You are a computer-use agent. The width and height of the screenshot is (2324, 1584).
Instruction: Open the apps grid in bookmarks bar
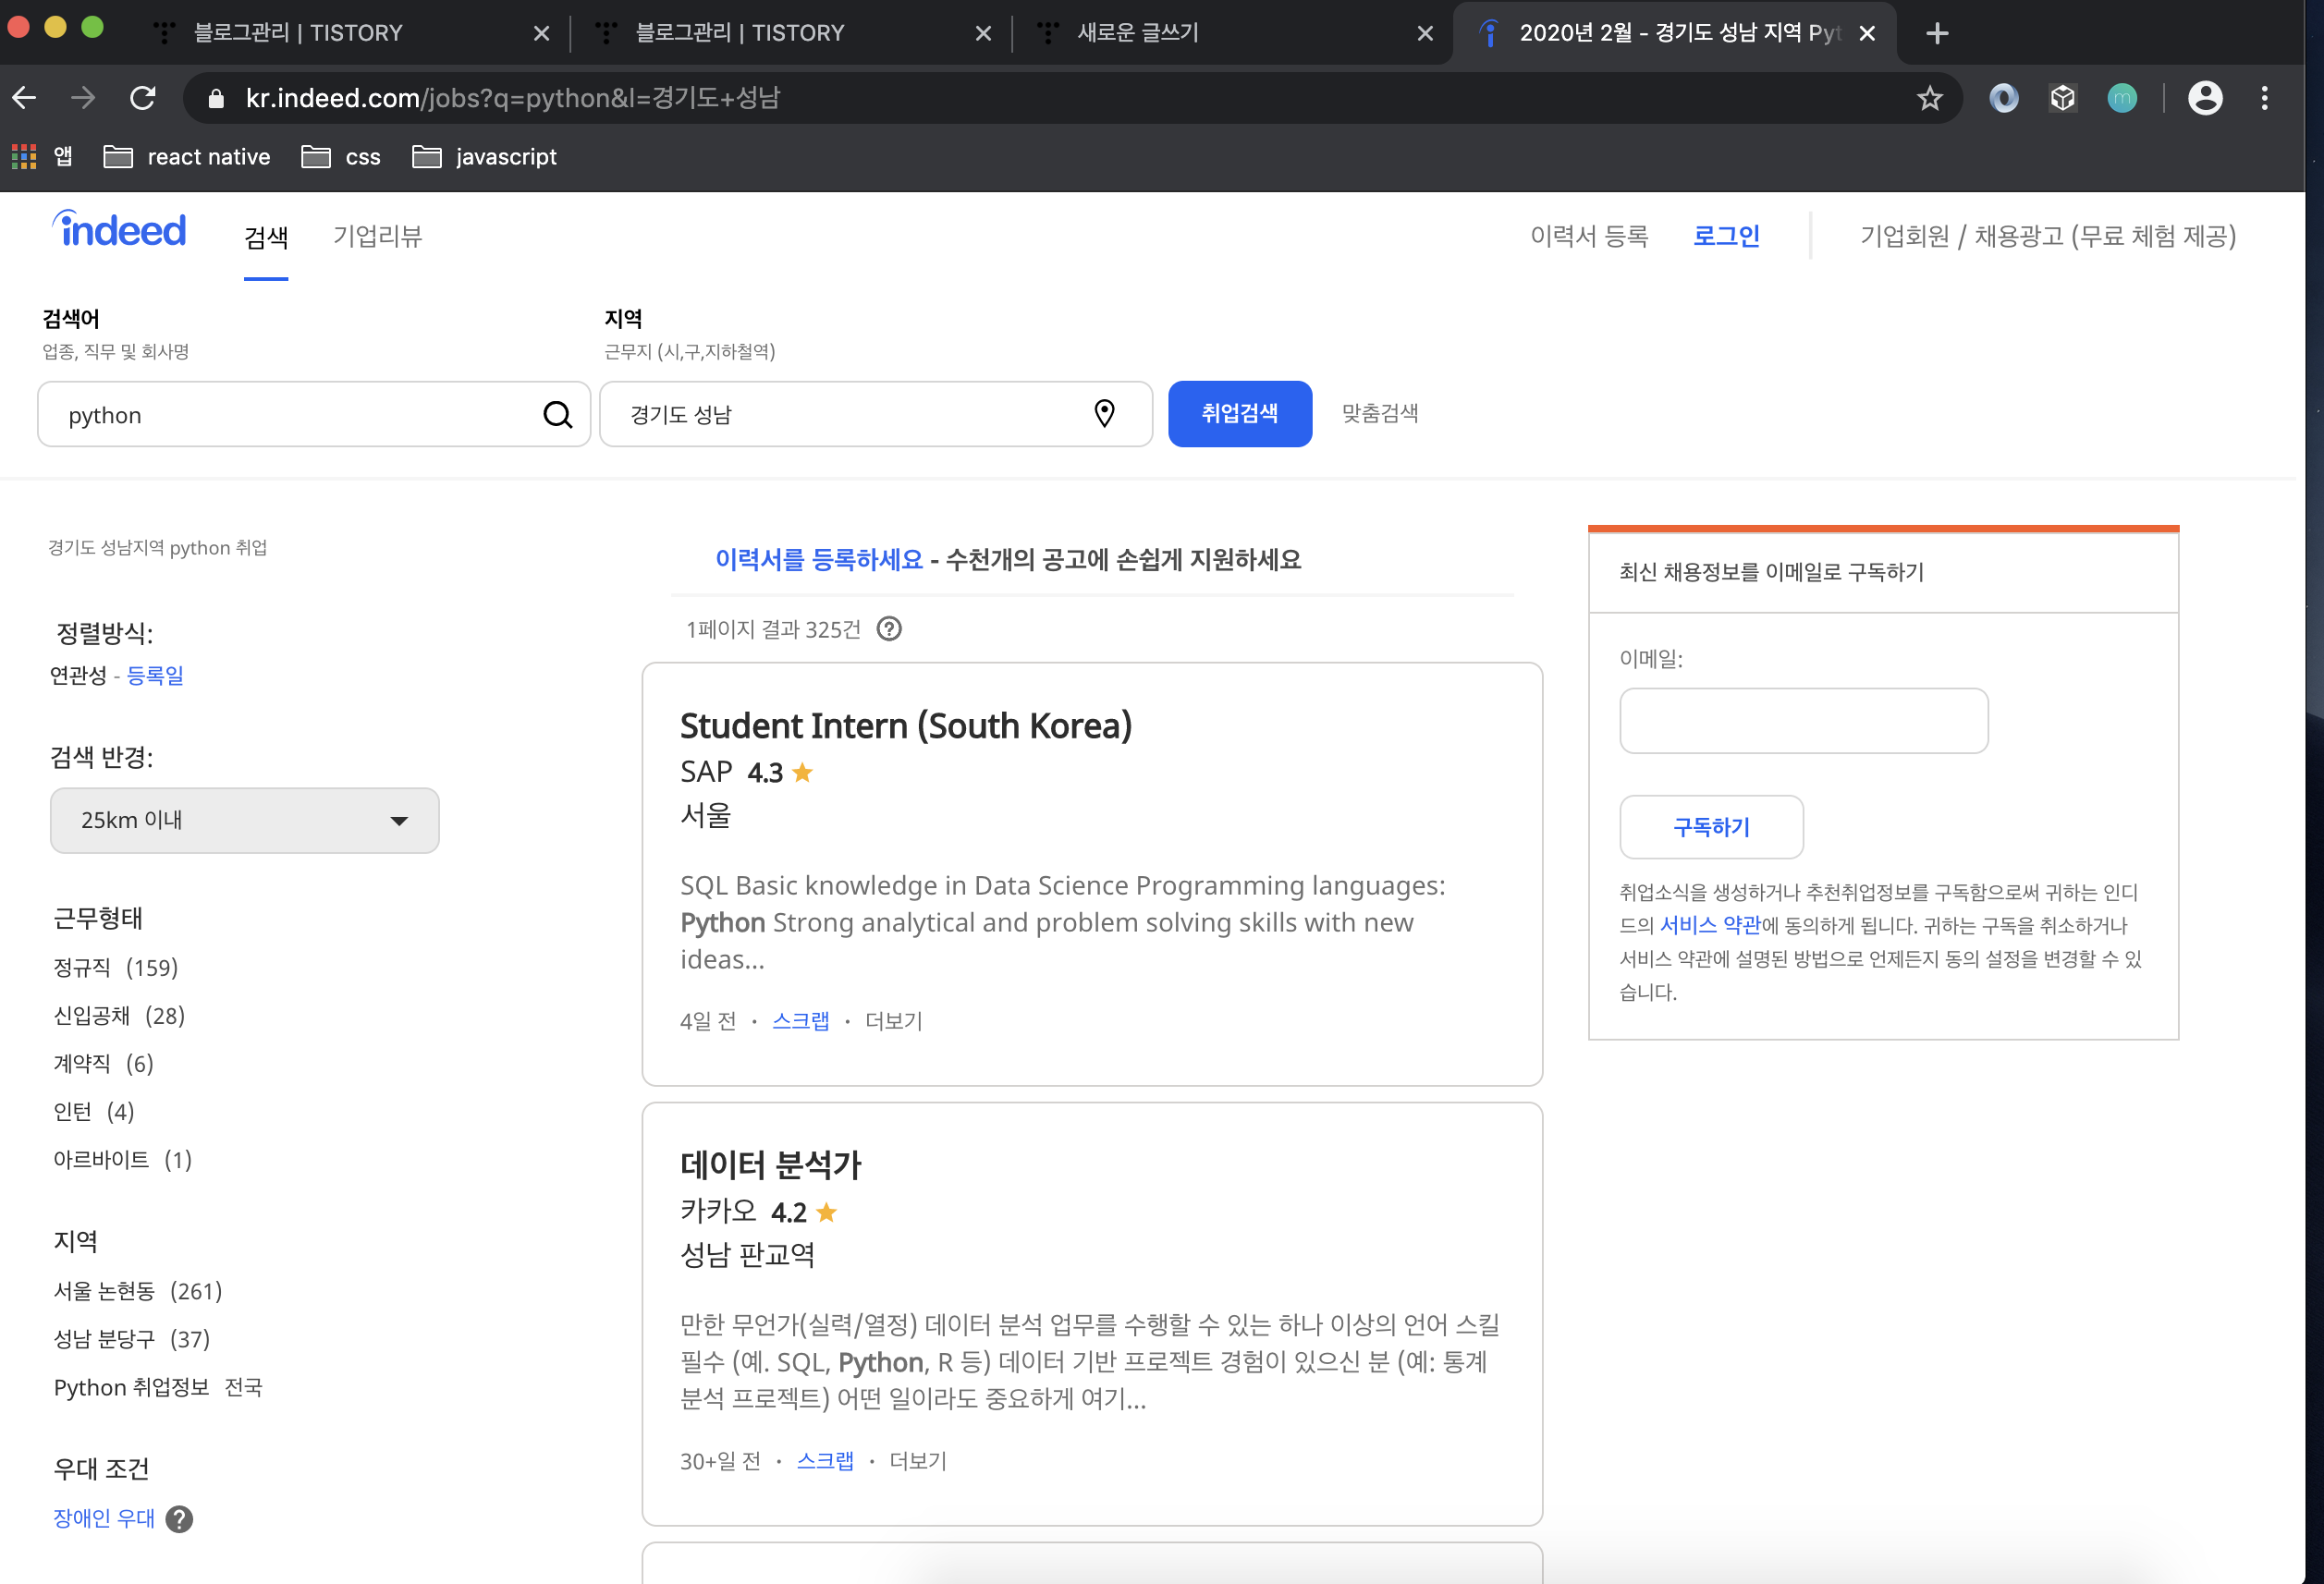pyautogui.click(x=24, y=157)
